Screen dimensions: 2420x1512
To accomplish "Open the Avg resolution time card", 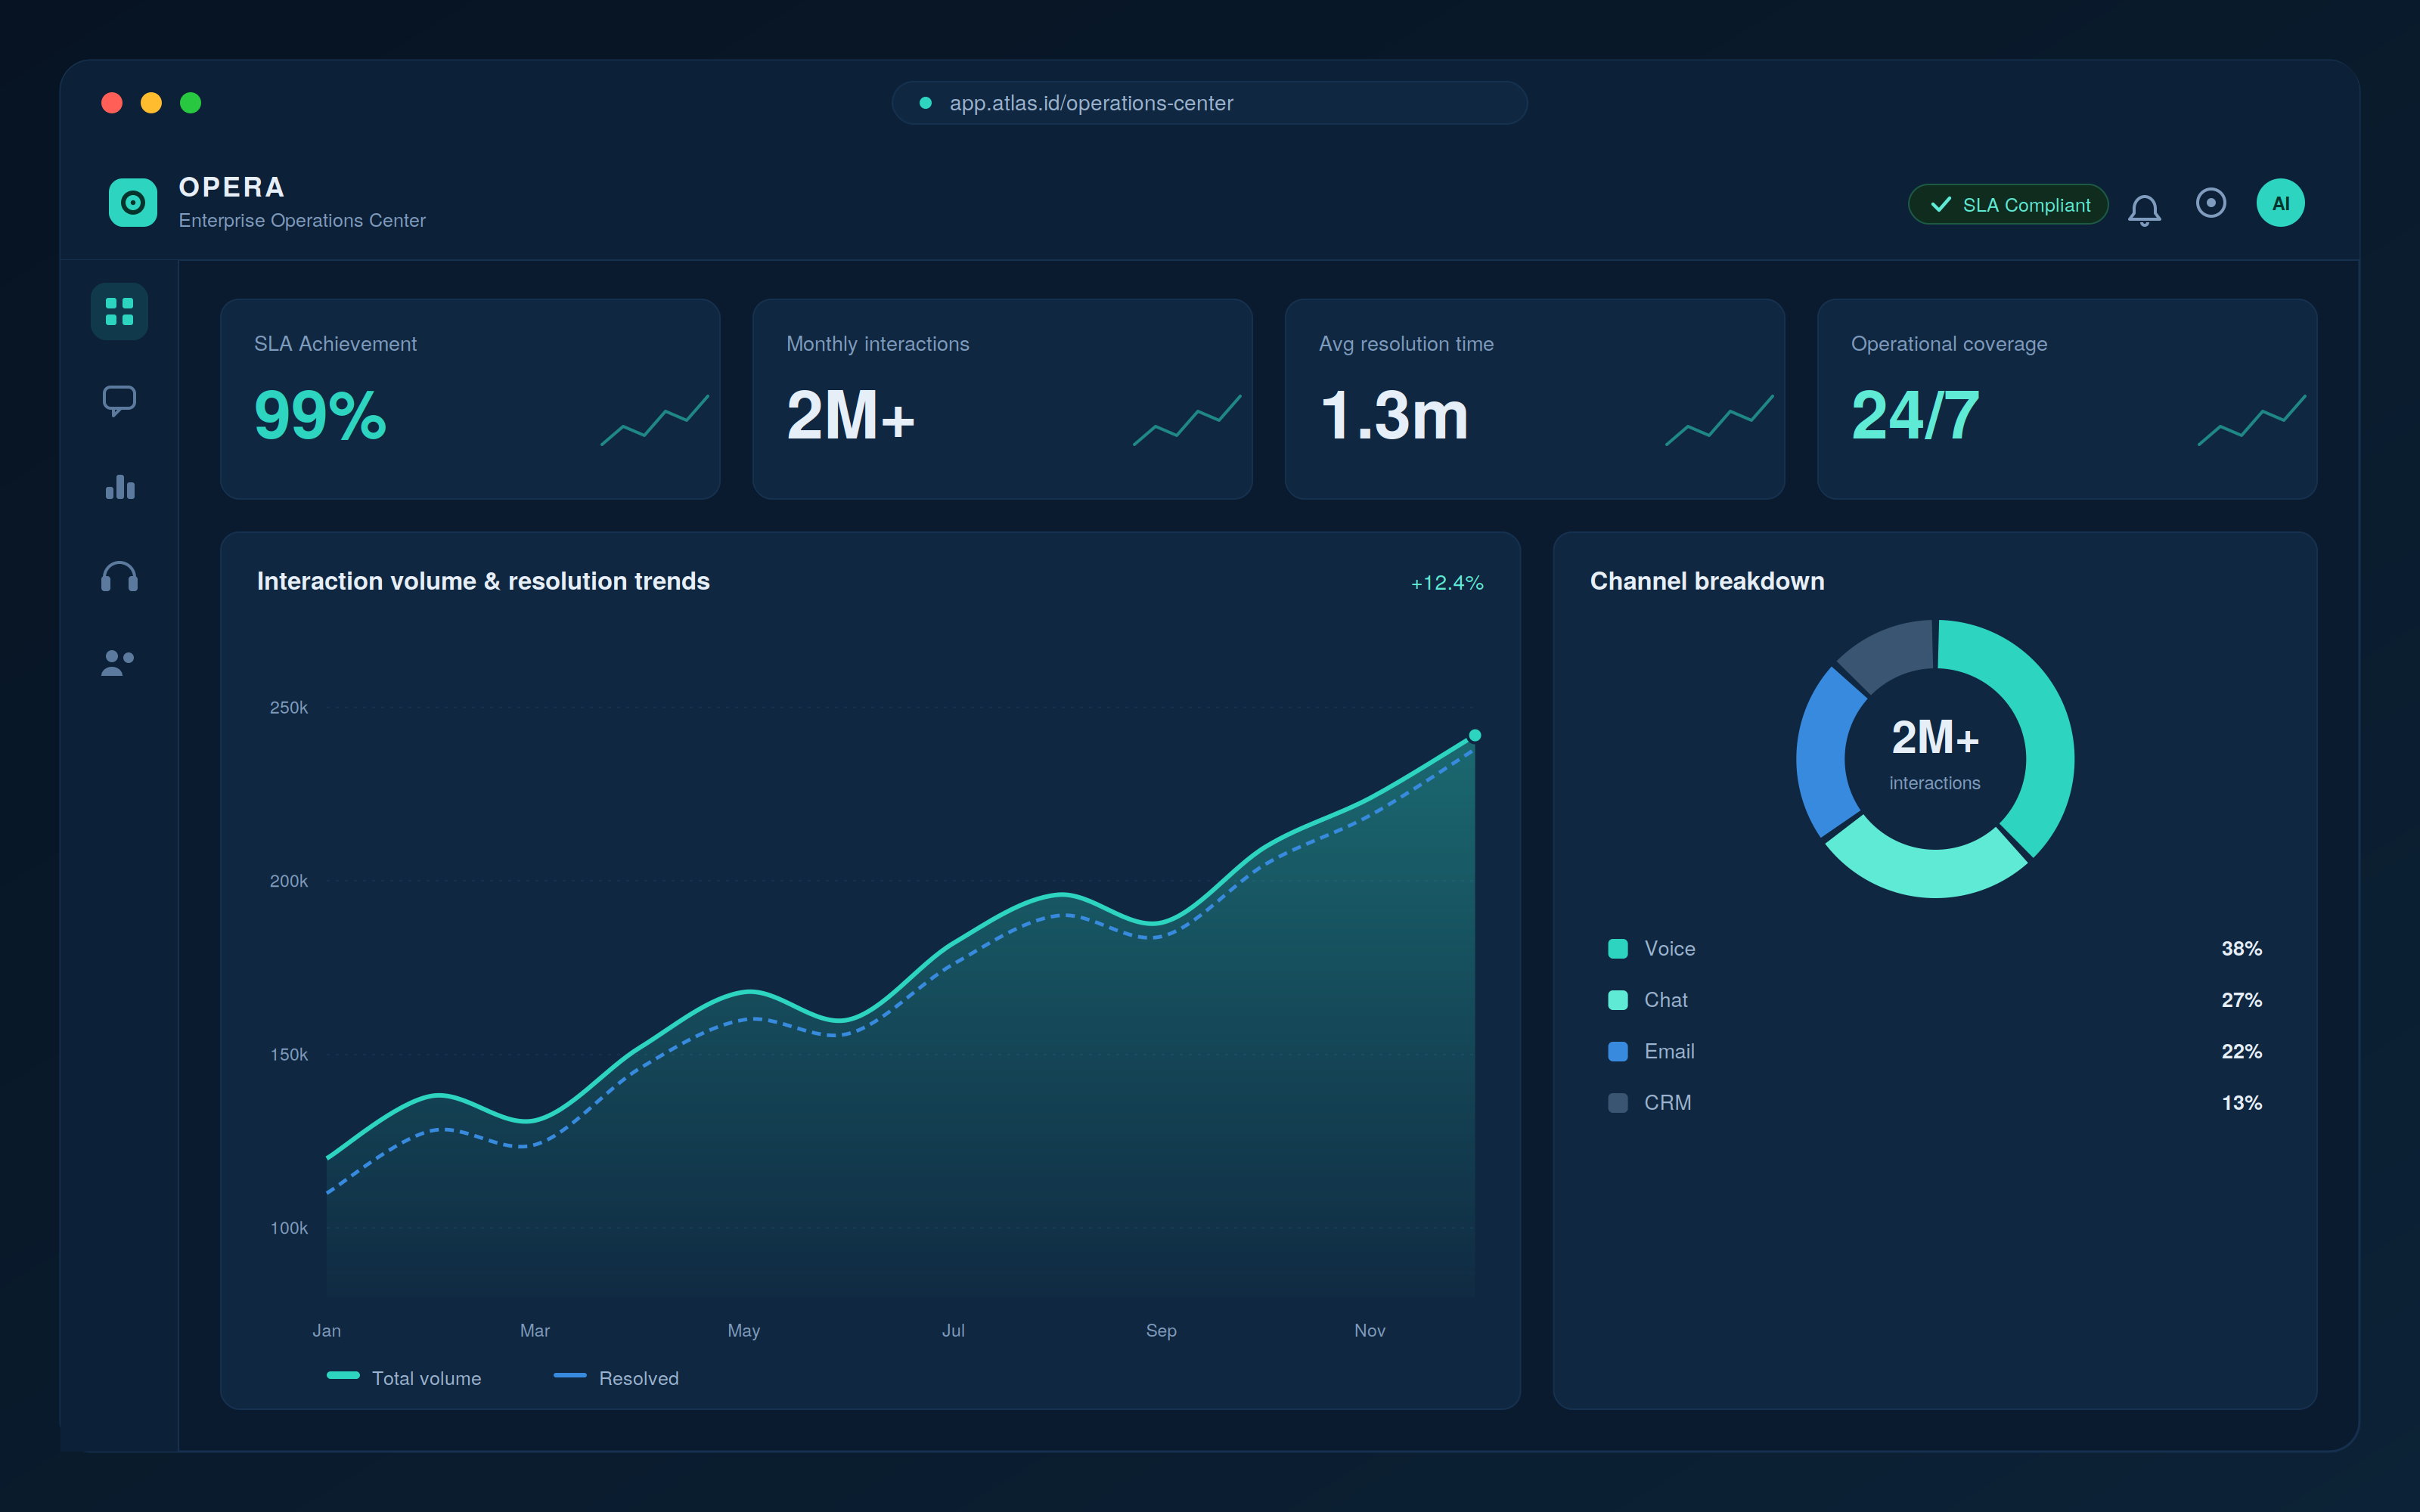I will (x=1535, y=399).
